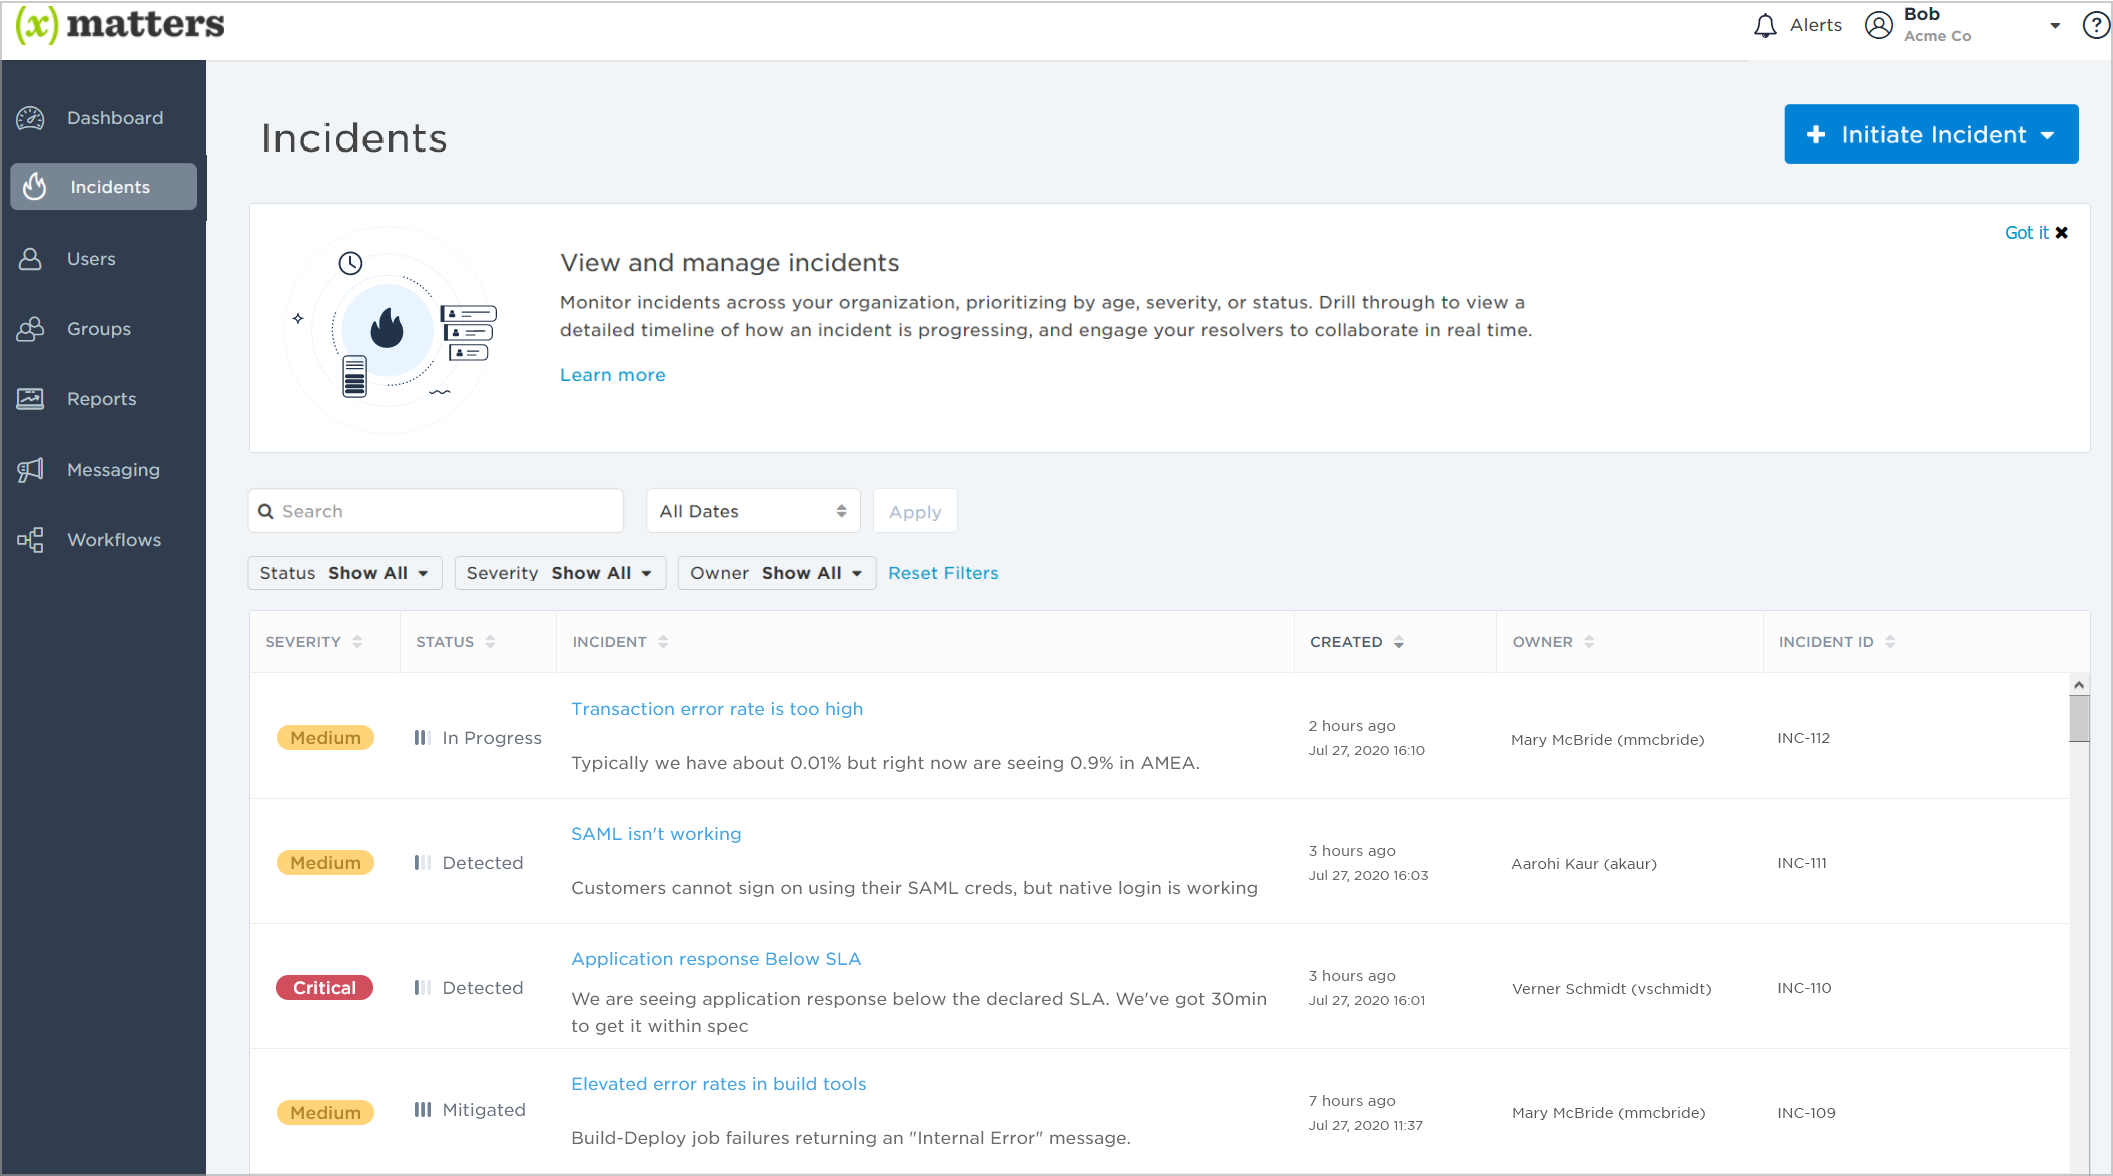Click Medium badge in INC-112 row

point(325,738)
